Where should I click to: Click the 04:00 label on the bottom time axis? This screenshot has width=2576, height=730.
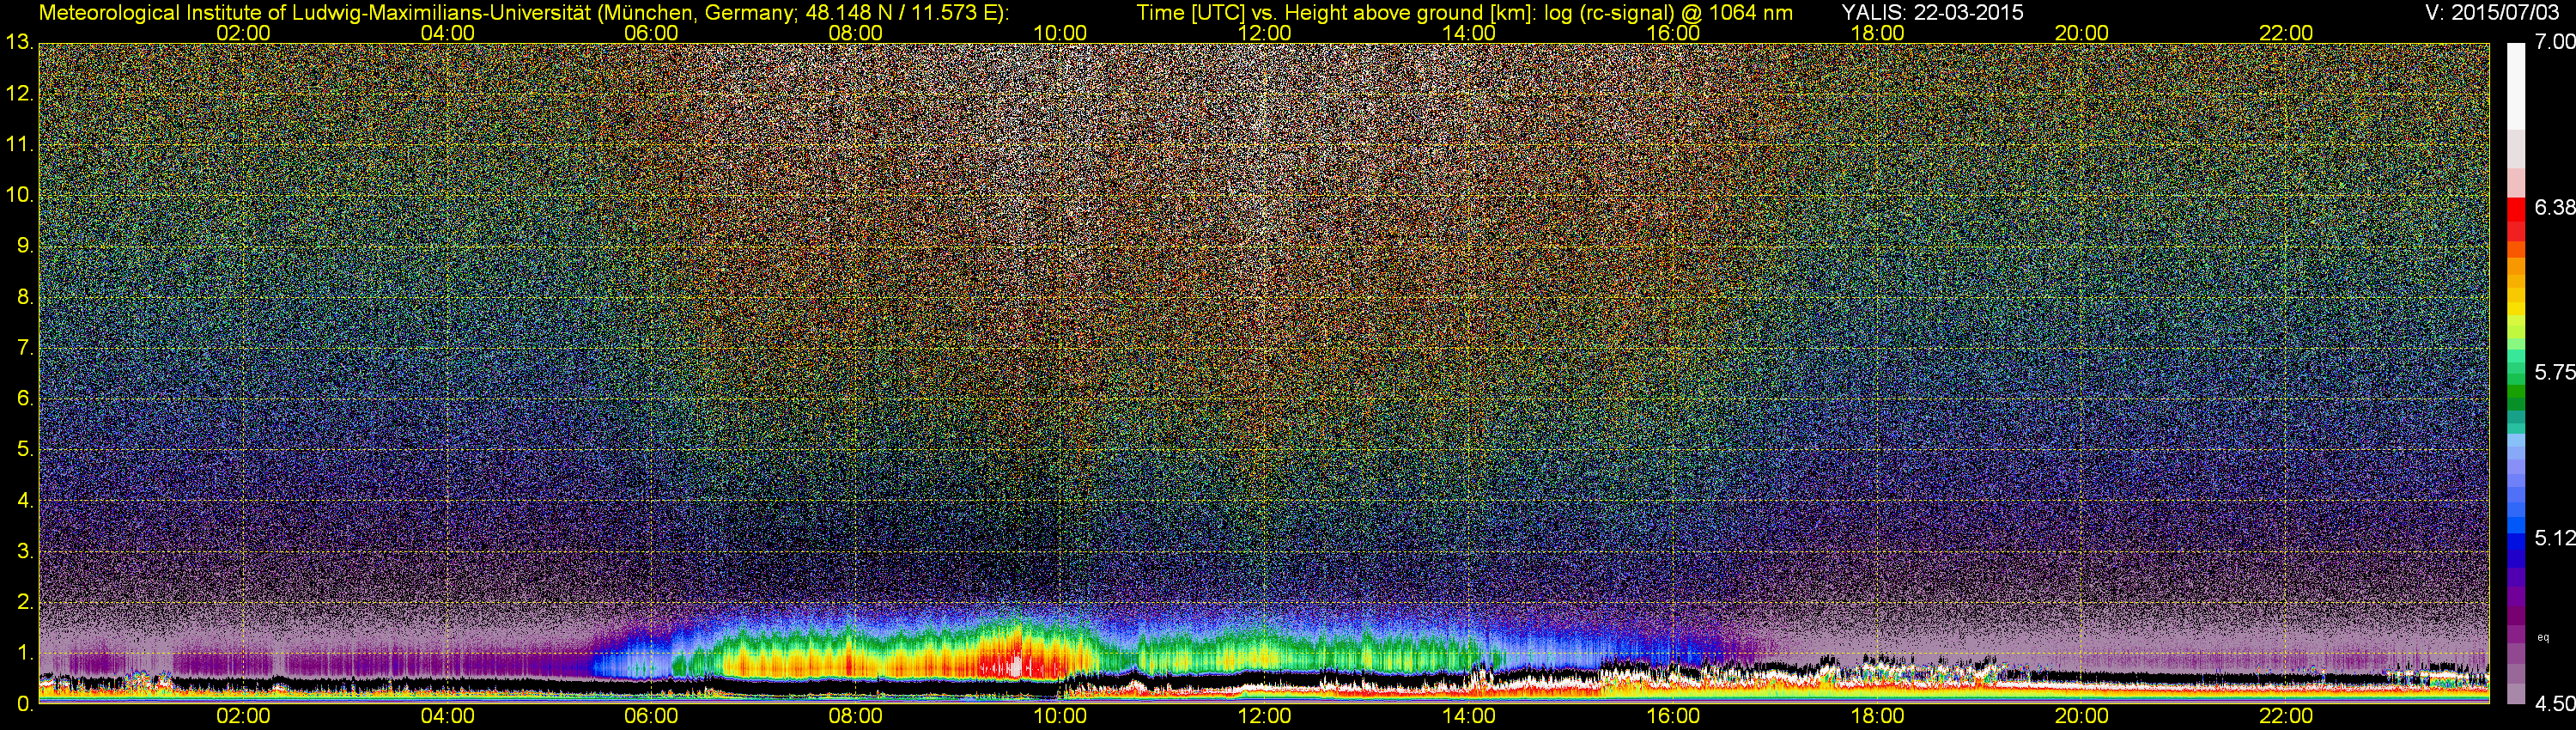pyautogui.click(x=447, y=717)
